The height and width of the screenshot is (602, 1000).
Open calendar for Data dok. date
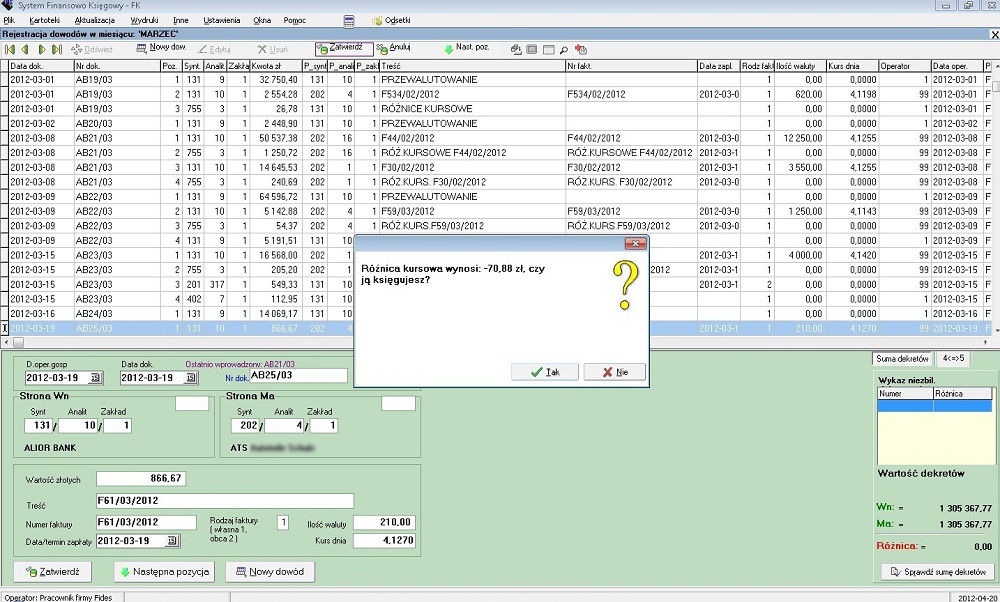point(191,378)
